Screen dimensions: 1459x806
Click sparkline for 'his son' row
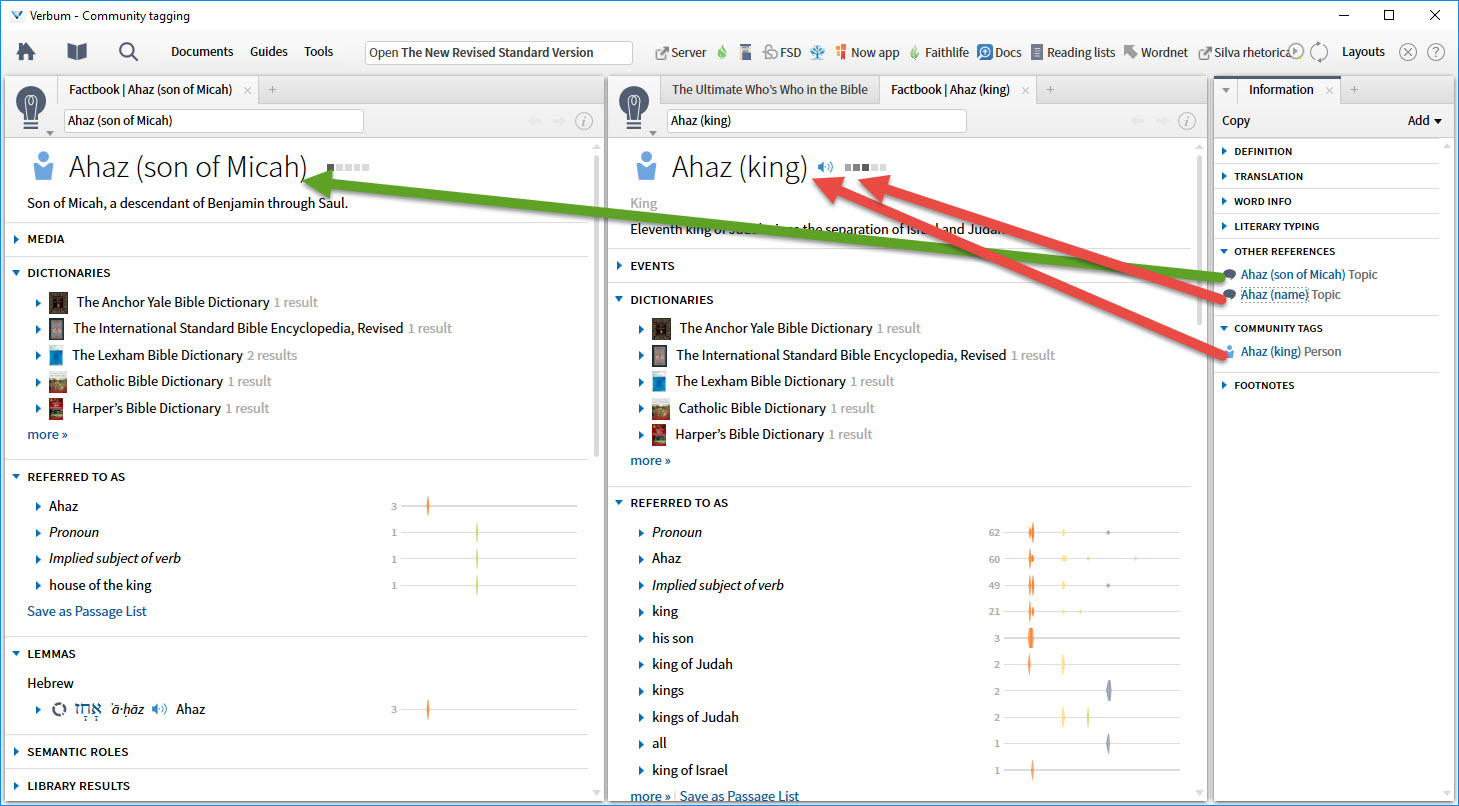click(1092, 638)
